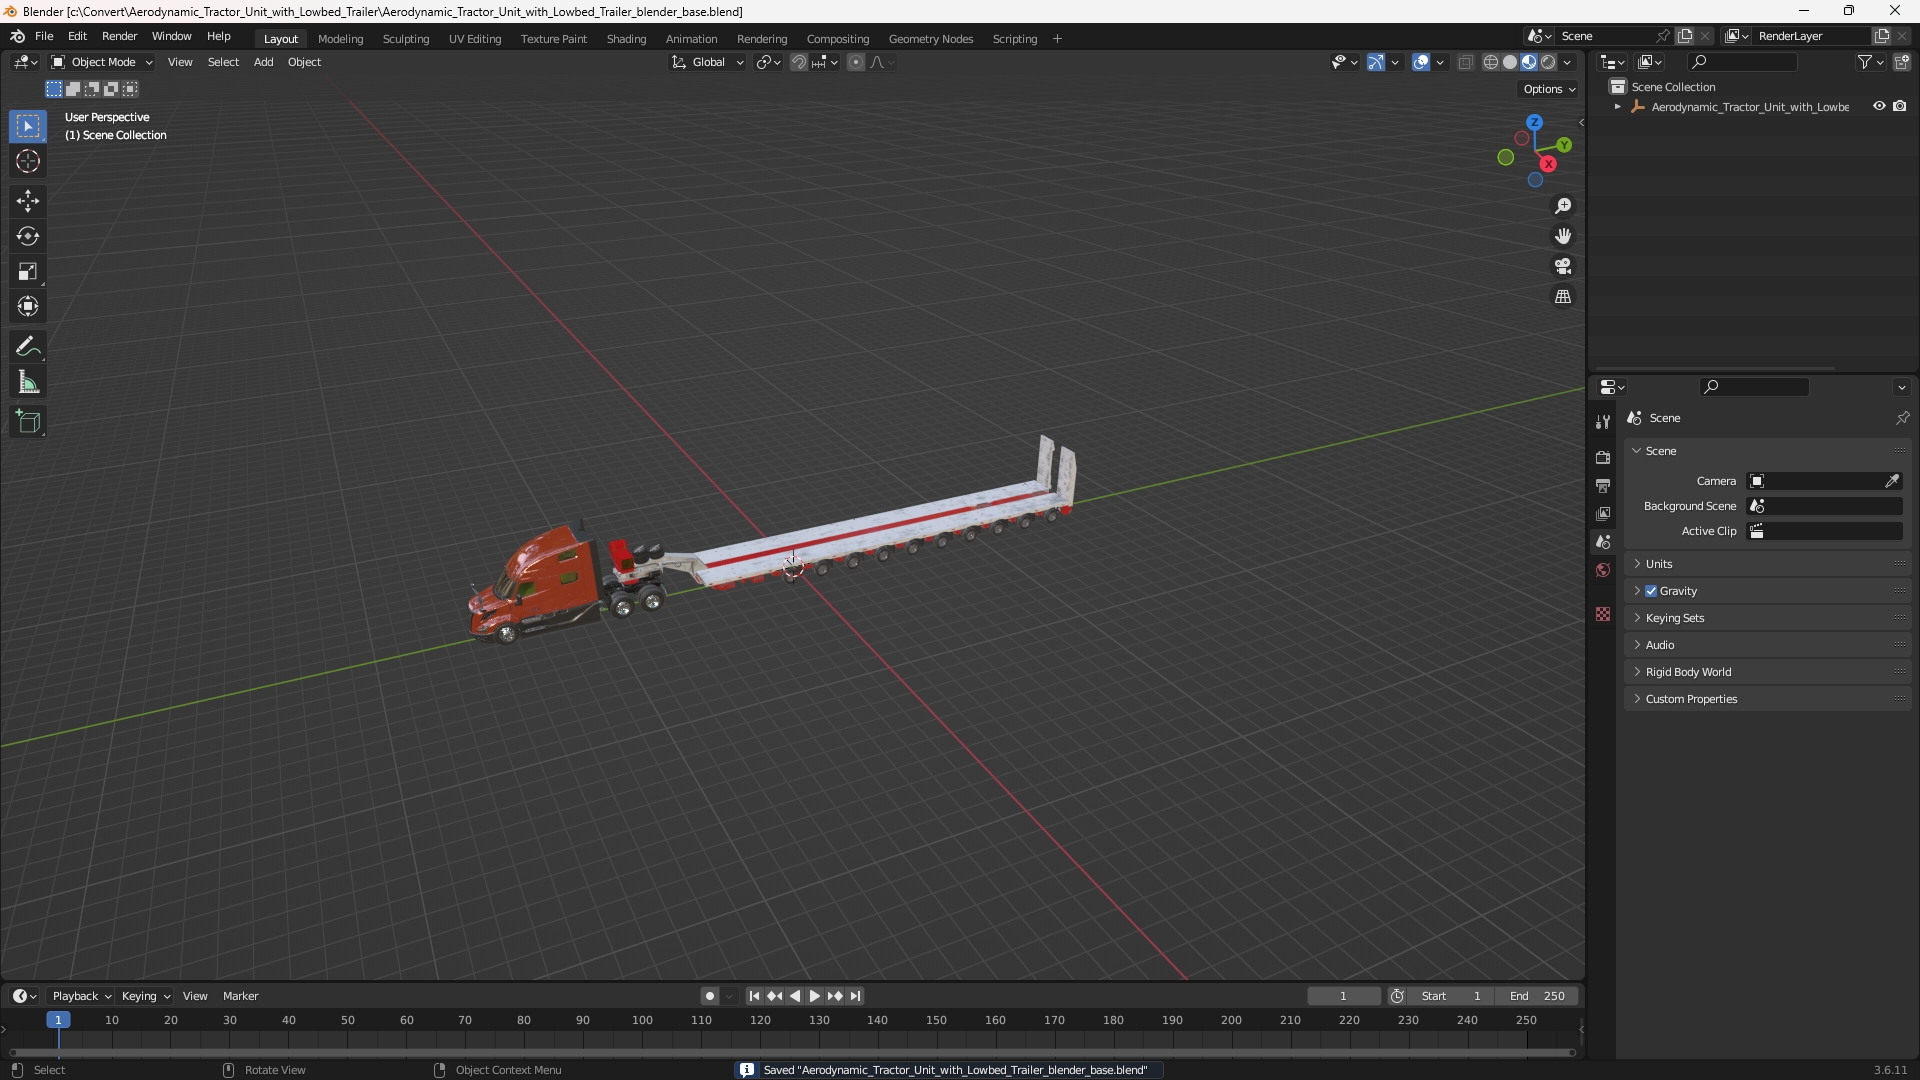Toggle viewport overlays display
1920x1080 pixels.
pos(1421,62)
